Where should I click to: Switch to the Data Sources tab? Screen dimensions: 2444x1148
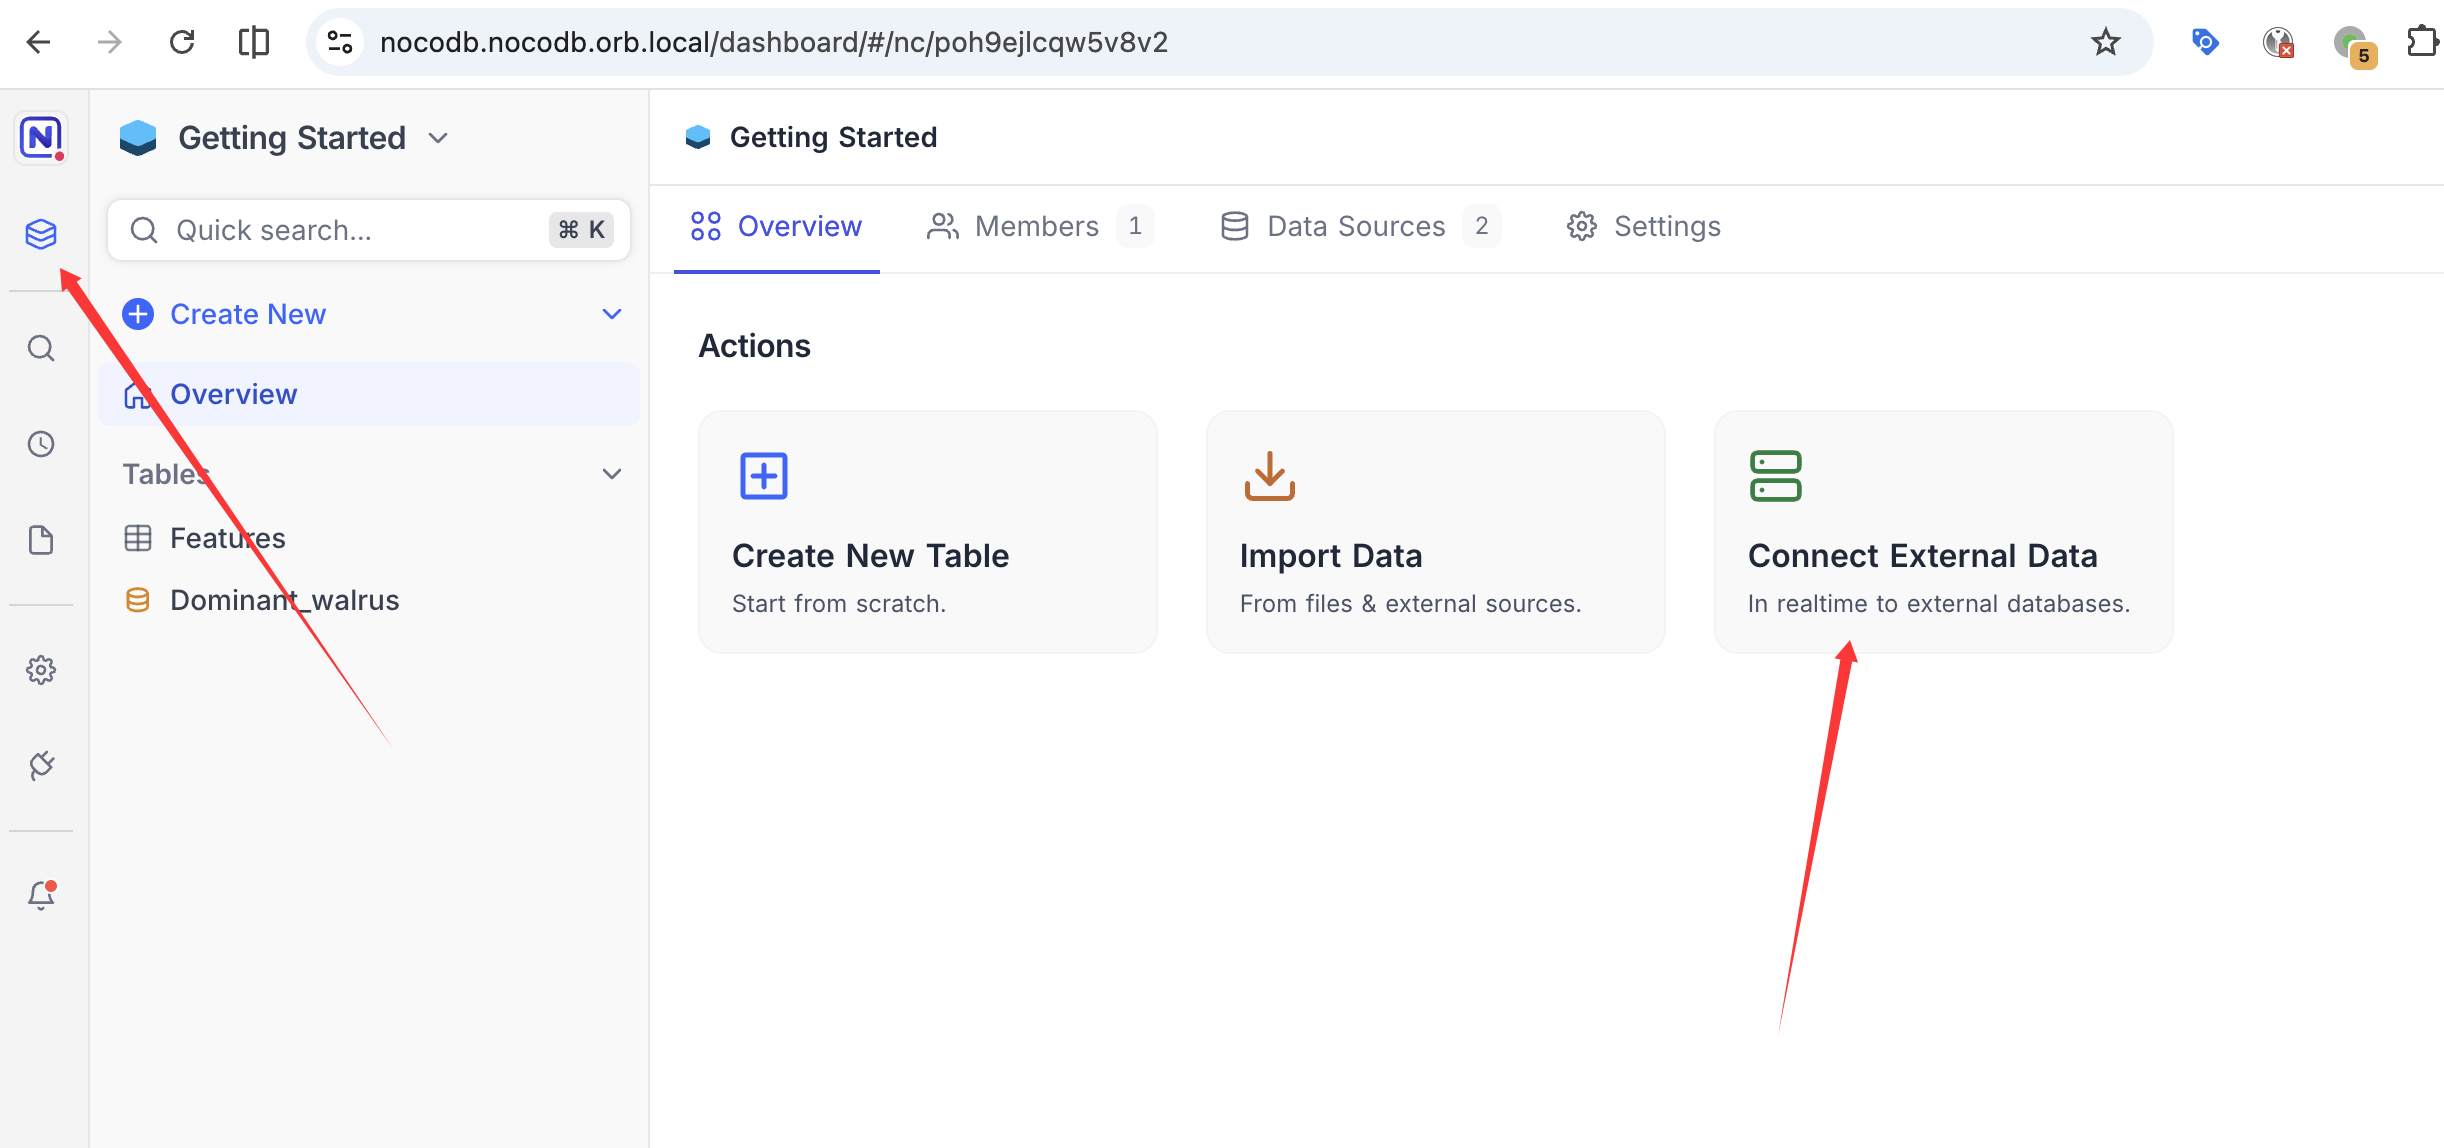(1356, 226)
